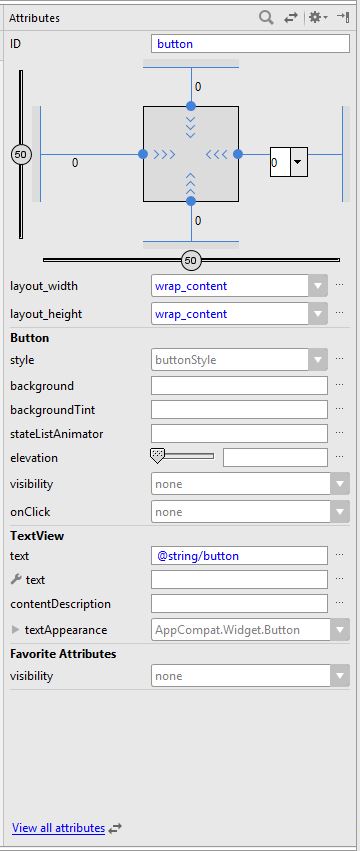Click the elevation slider thumb
This screenshot has width=360, height=851.
(x=157, y=456)
